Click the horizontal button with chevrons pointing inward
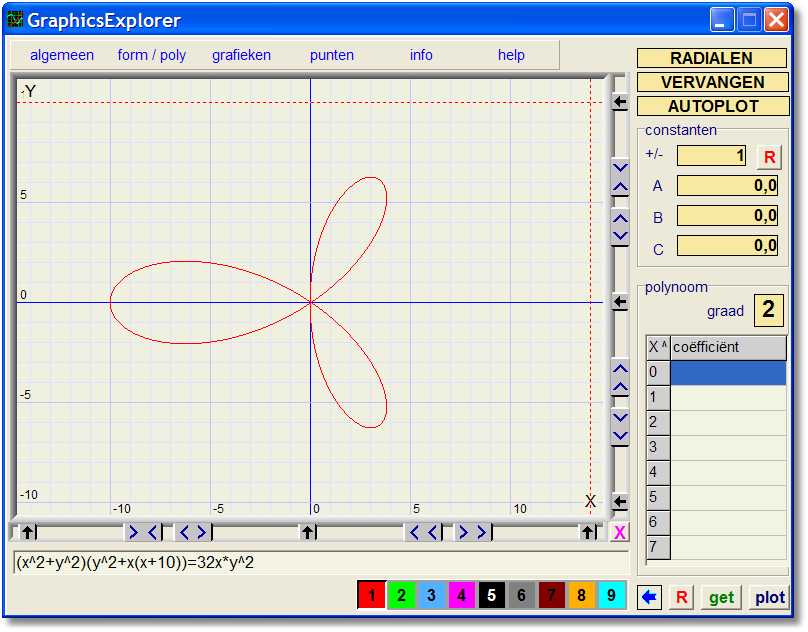The width and height of the screenshot is (808, 632). coord(143,532)
